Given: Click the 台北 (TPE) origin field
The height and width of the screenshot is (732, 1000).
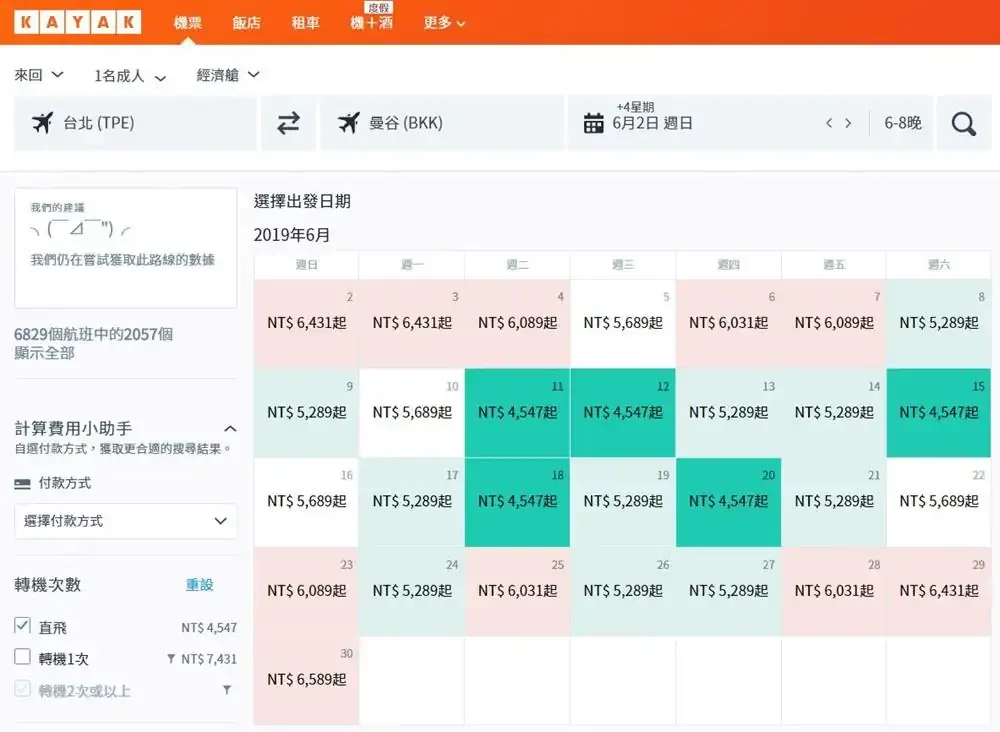Looking at the screenshot, I should 135,123.
